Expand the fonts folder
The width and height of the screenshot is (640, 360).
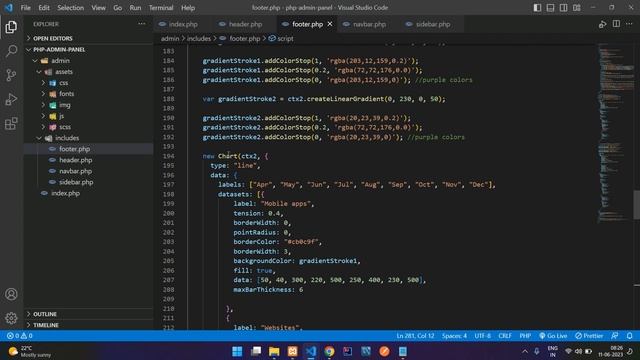click(x=89, y=93)
